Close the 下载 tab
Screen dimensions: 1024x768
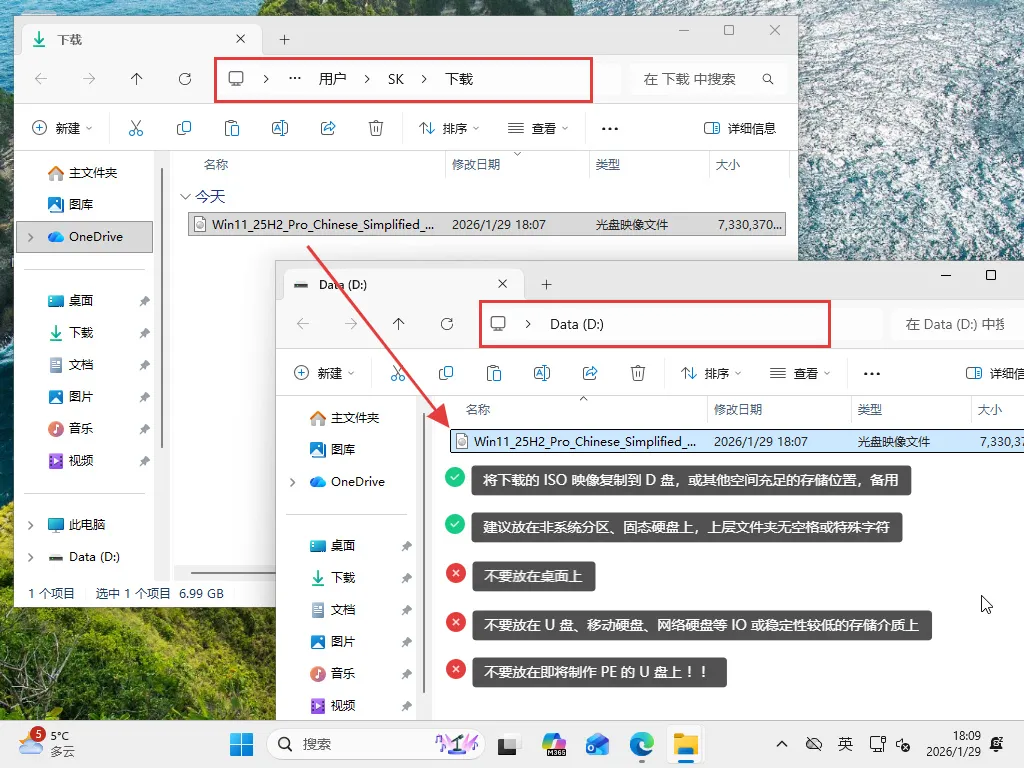click(241, 39)
